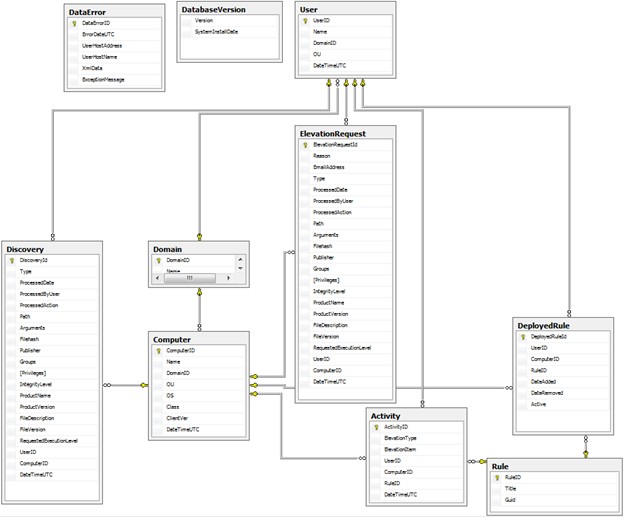624x517 pixels.
Task: Select the Domain table title bar
Action: coord(199,249)
